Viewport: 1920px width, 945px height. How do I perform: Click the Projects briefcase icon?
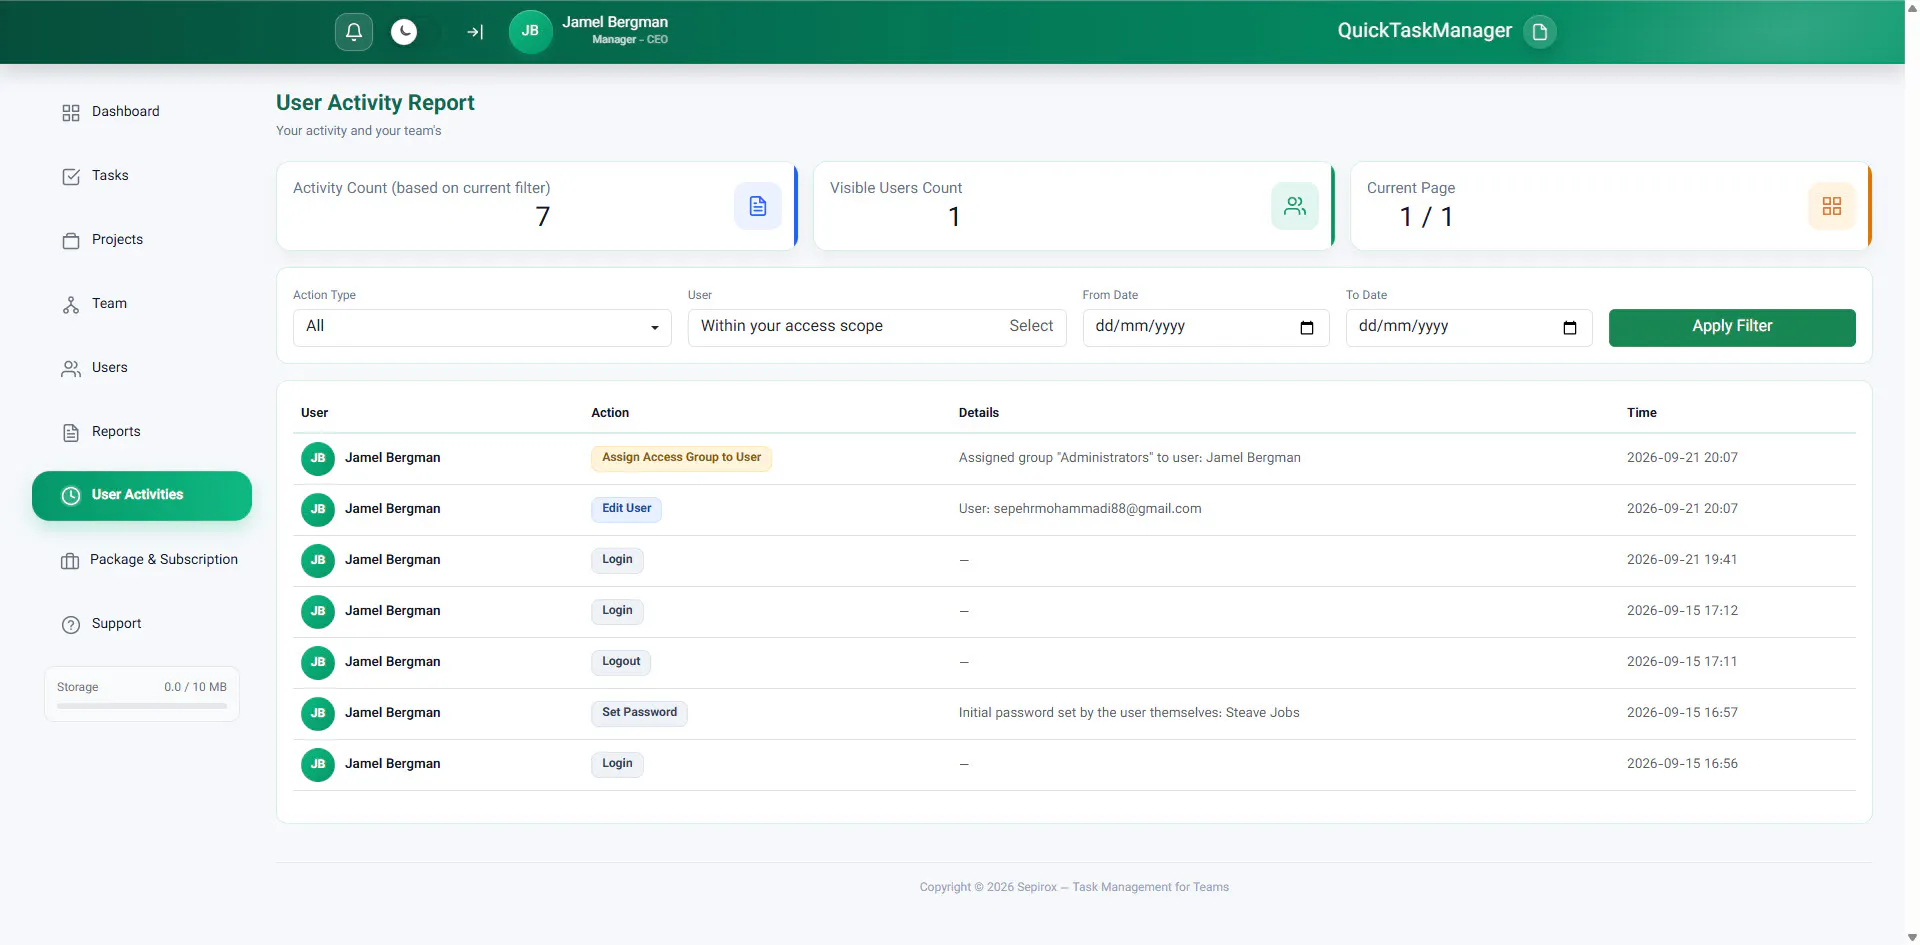point(71,241)
